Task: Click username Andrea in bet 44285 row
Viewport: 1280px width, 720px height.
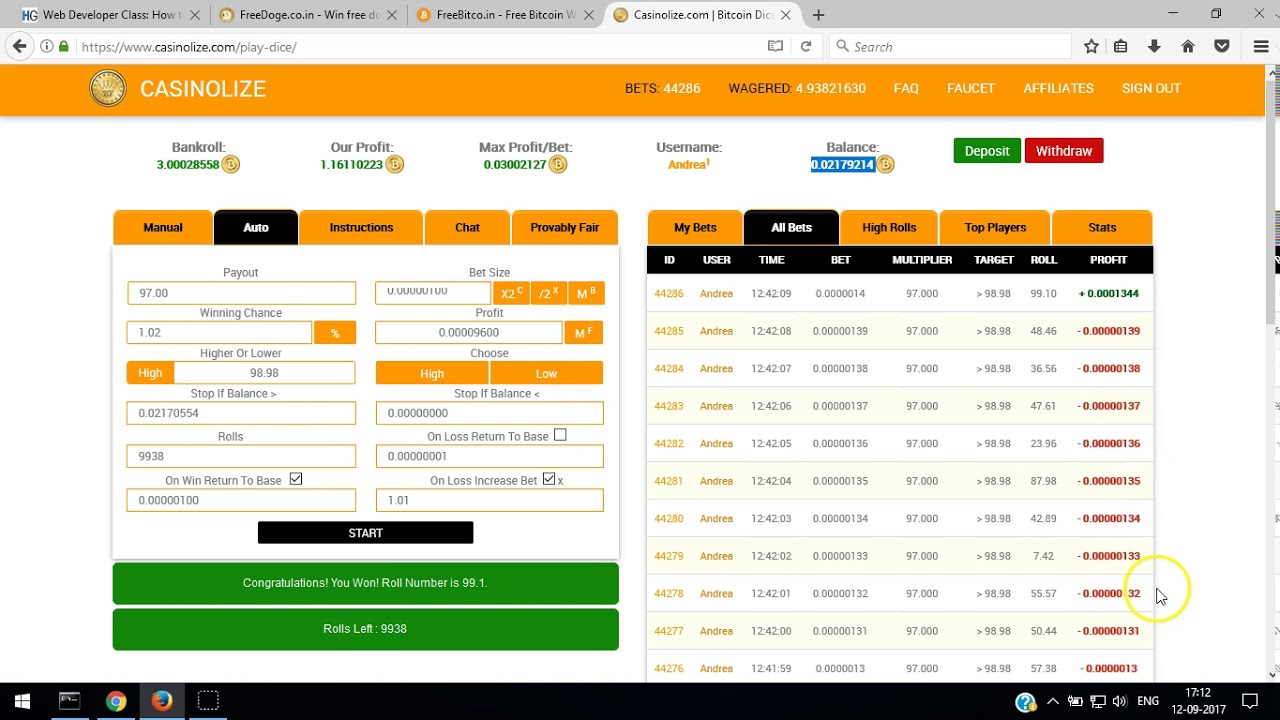Action: point(716,331)
